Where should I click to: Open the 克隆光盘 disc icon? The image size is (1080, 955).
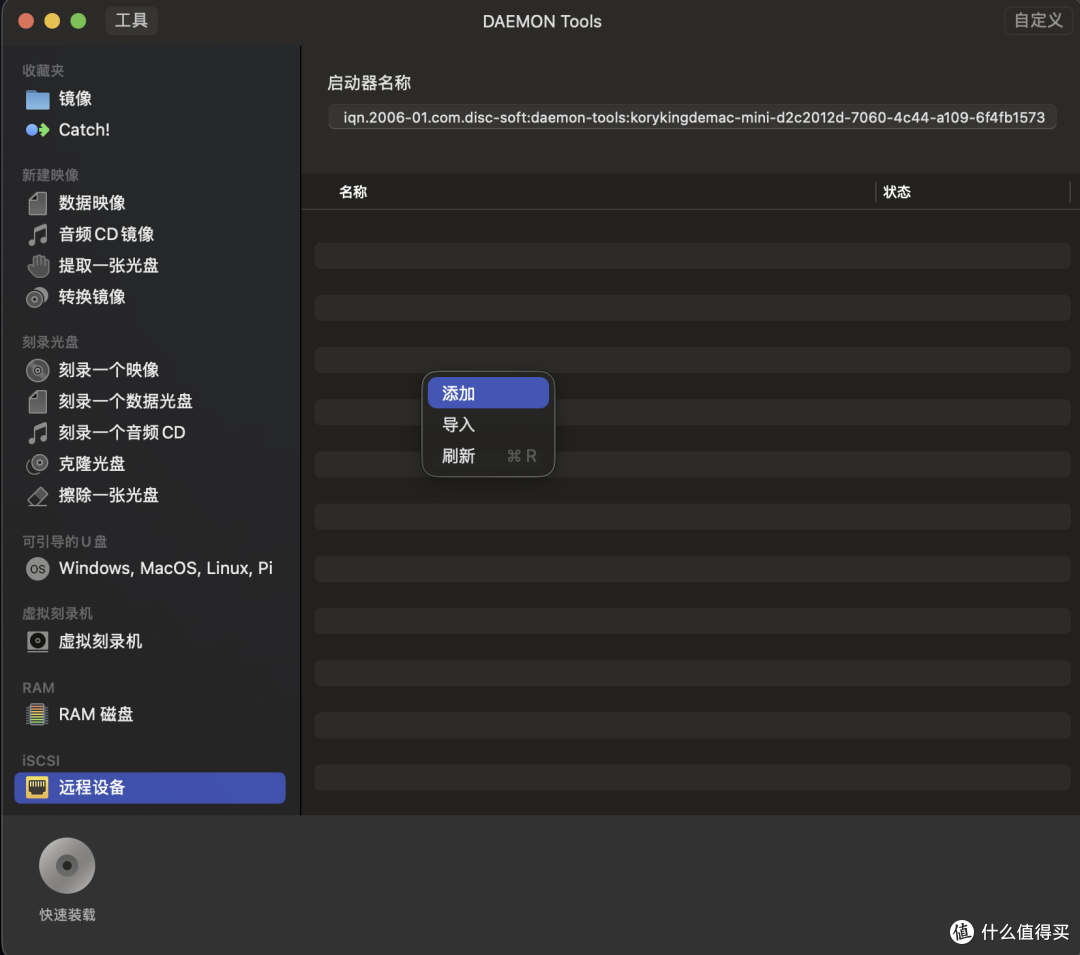click(37, 464)
